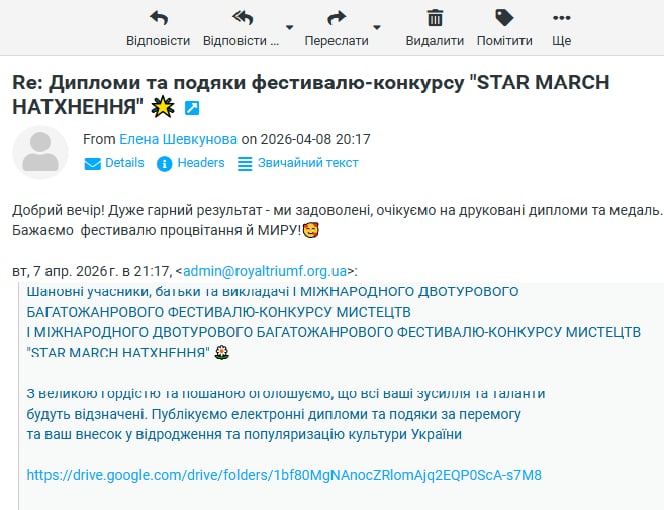Screen dimensions: 664x510
Task: Open the Forward options dropdown arrow
Action: [377, 27]
